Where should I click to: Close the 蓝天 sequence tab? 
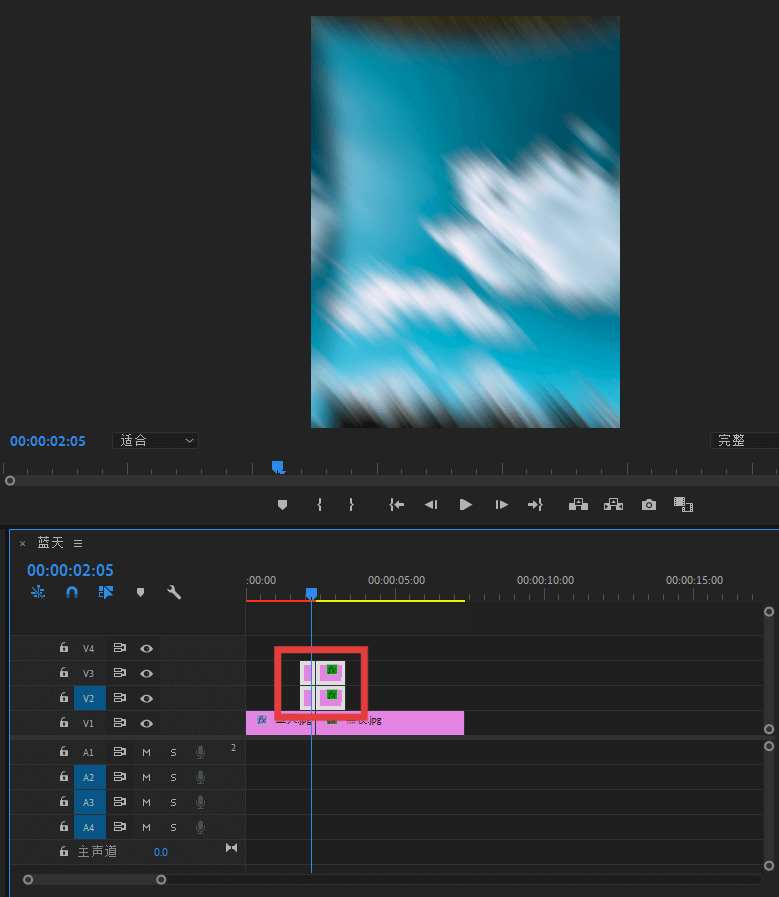(22, 544)
